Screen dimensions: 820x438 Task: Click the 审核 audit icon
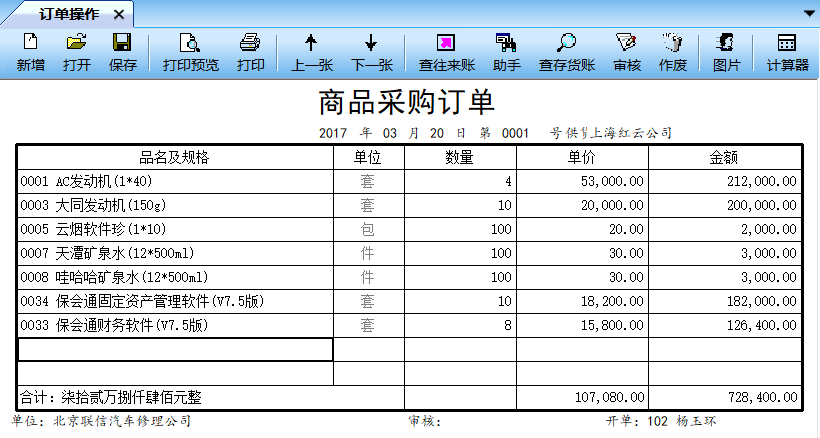627,52
